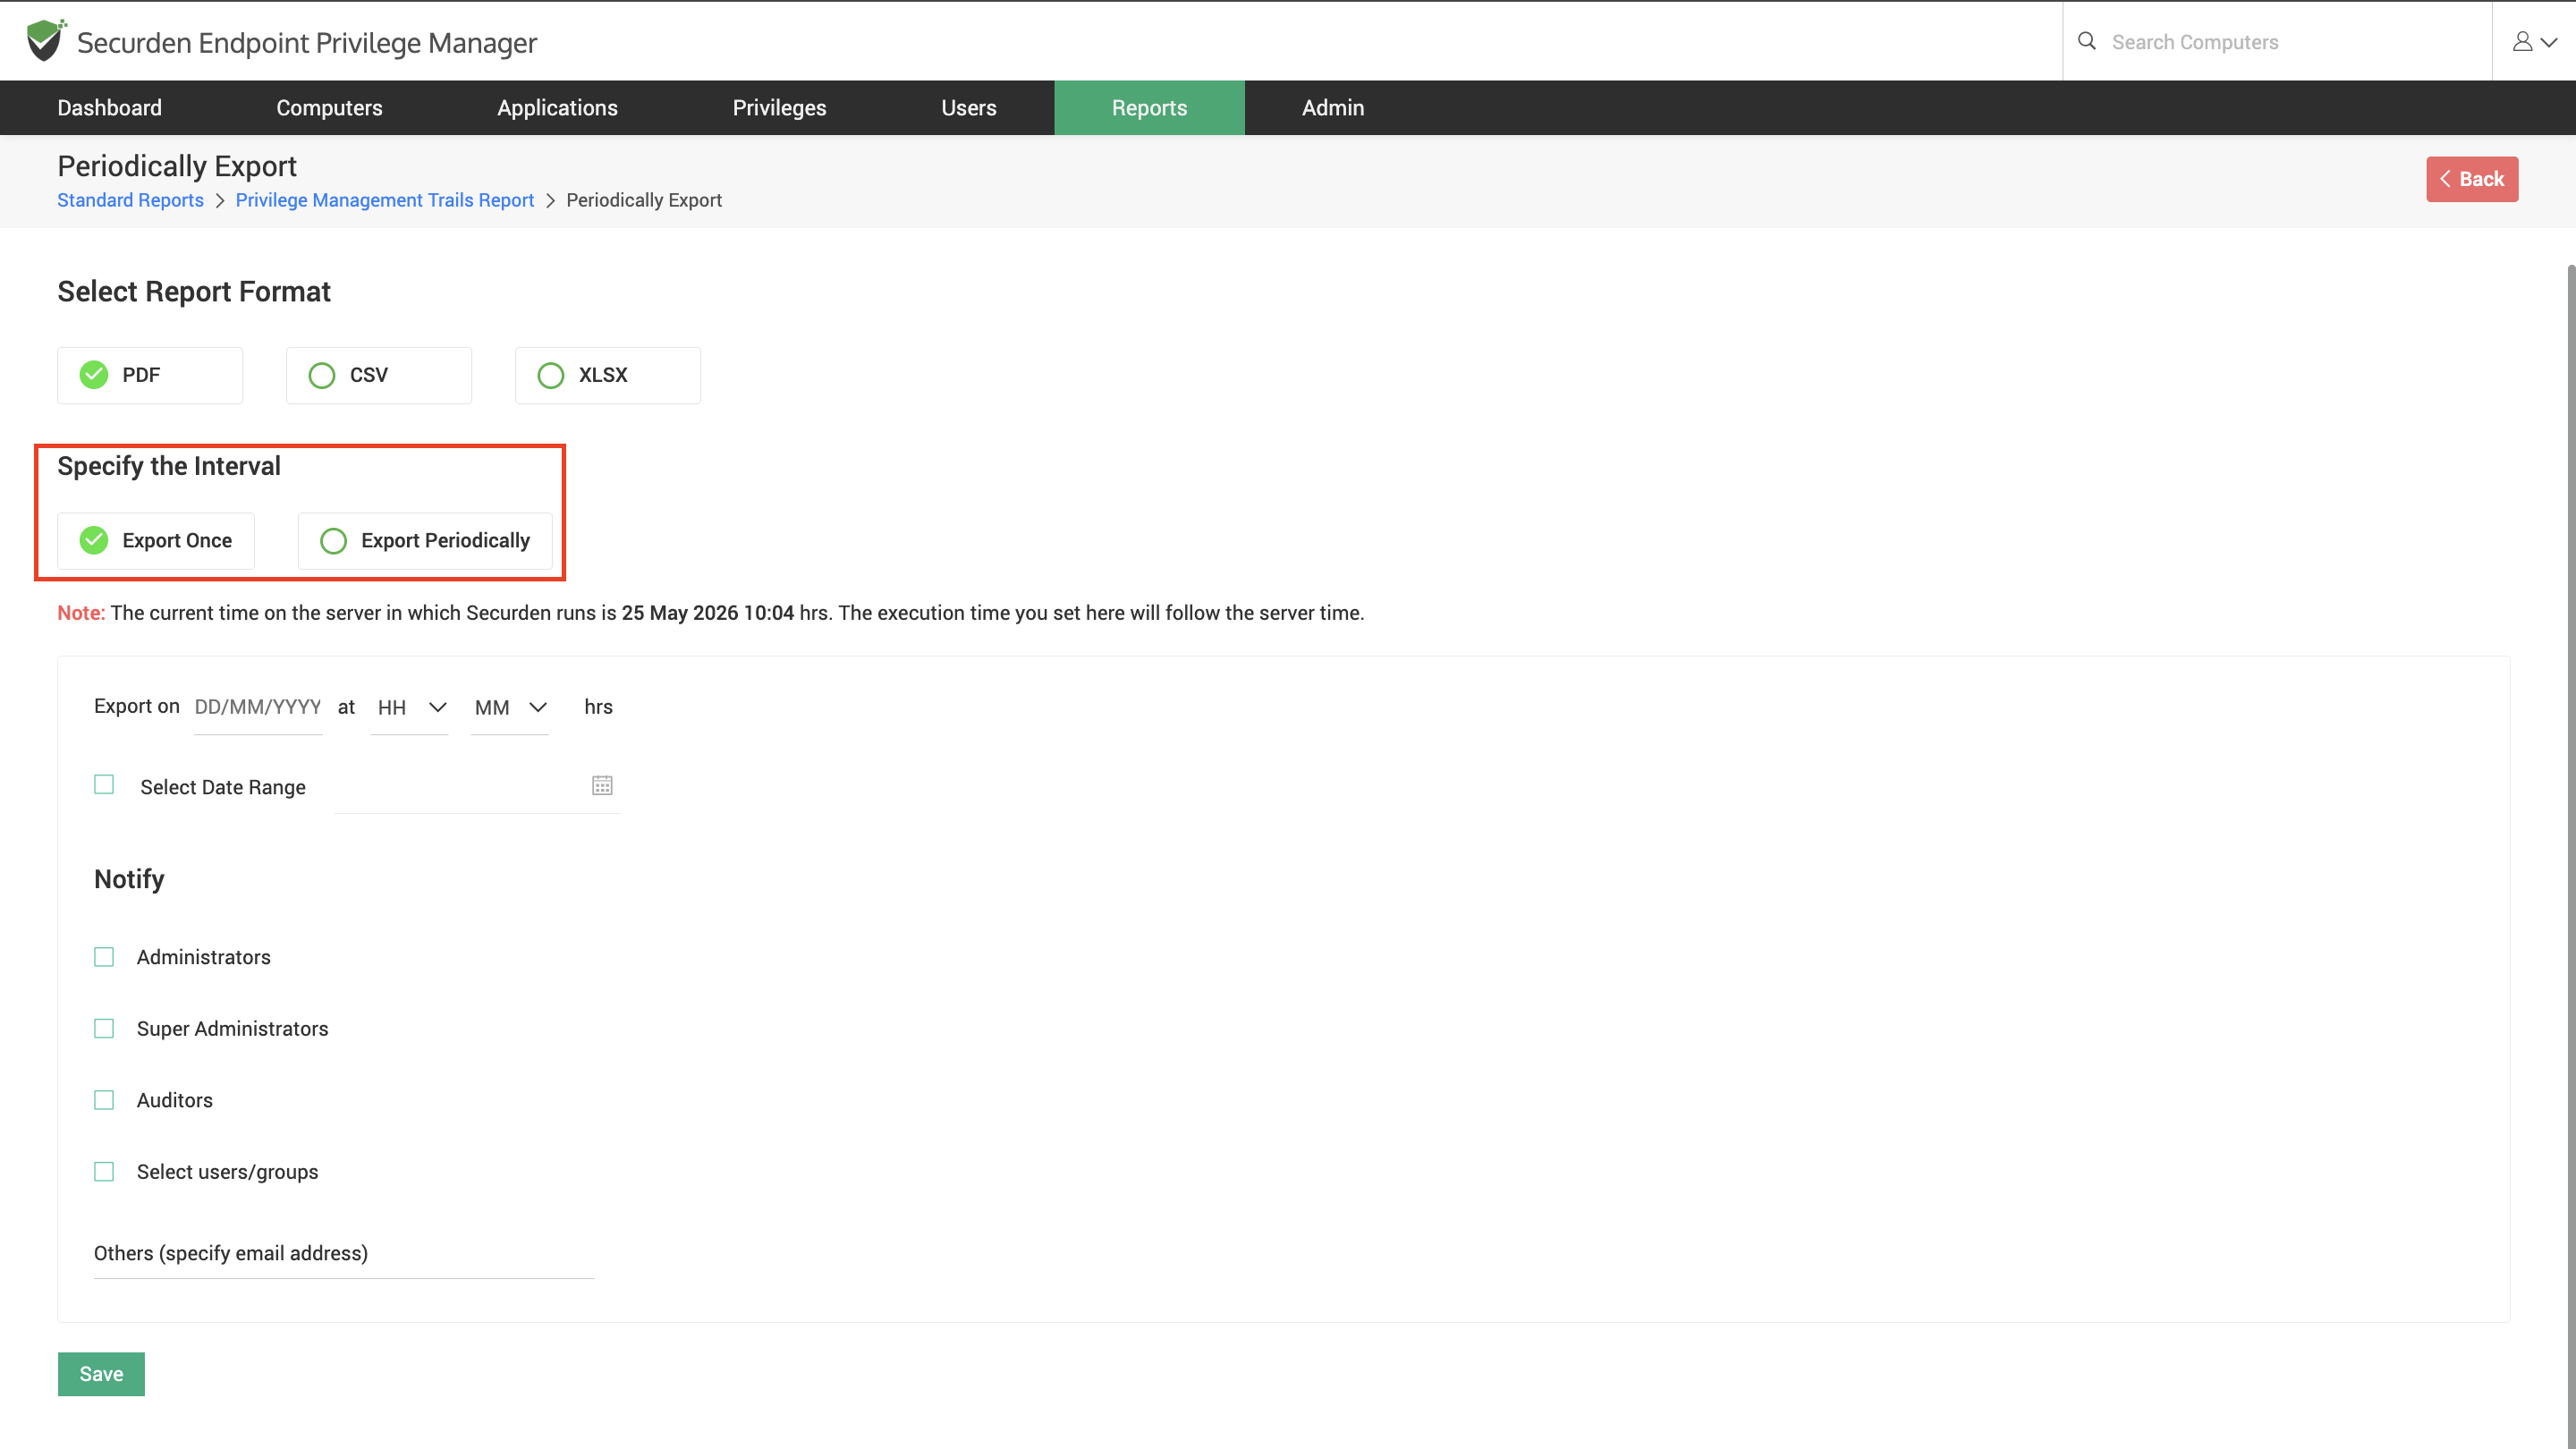Open Privilege Management Trails Report breadcrumb
This screenshot has height=1449, width=2576.
coord(385,200)
